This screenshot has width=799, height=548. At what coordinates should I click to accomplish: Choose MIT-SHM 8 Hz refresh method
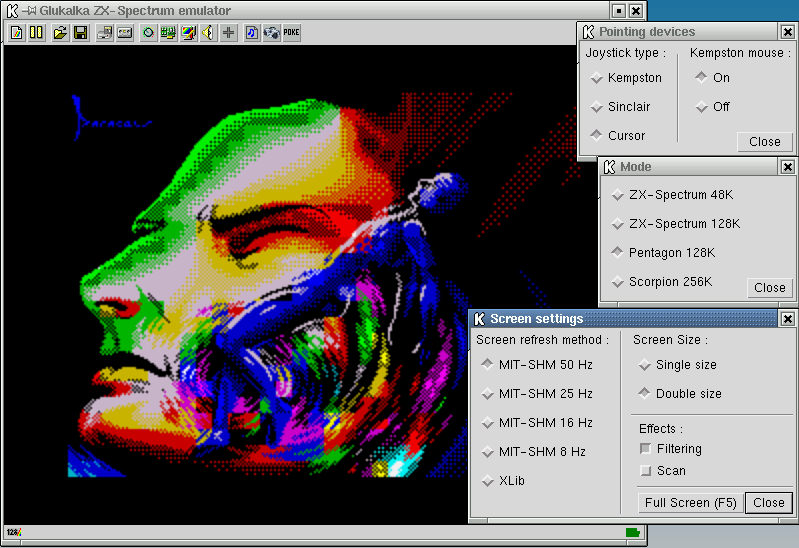[x=534, y=452]
